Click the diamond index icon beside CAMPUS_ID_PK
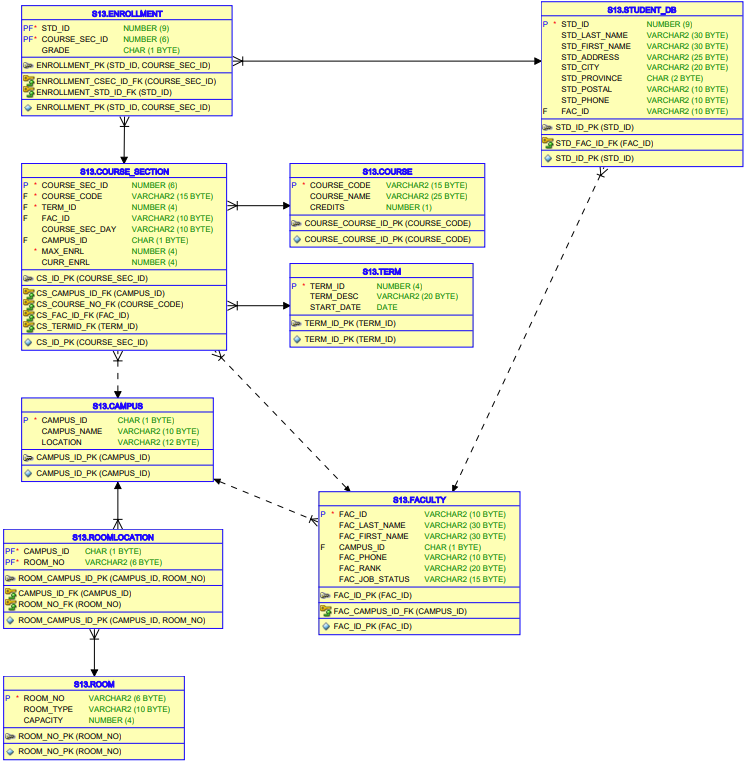Image resolution: width=747 pixels, height=762 pixels. (x=28, y=473)
